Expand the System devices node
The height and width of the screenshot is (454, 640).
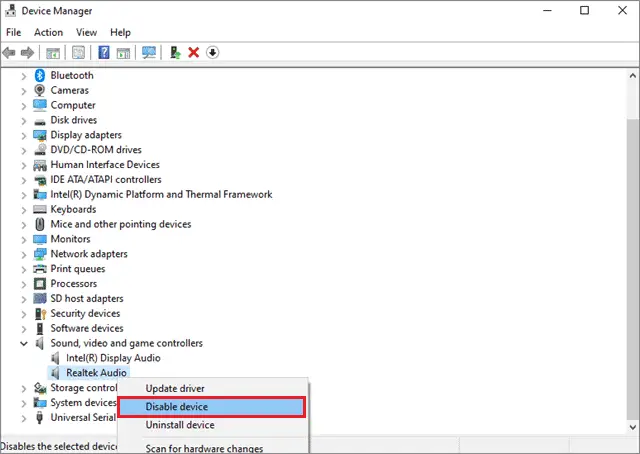[x=24, y=403]
